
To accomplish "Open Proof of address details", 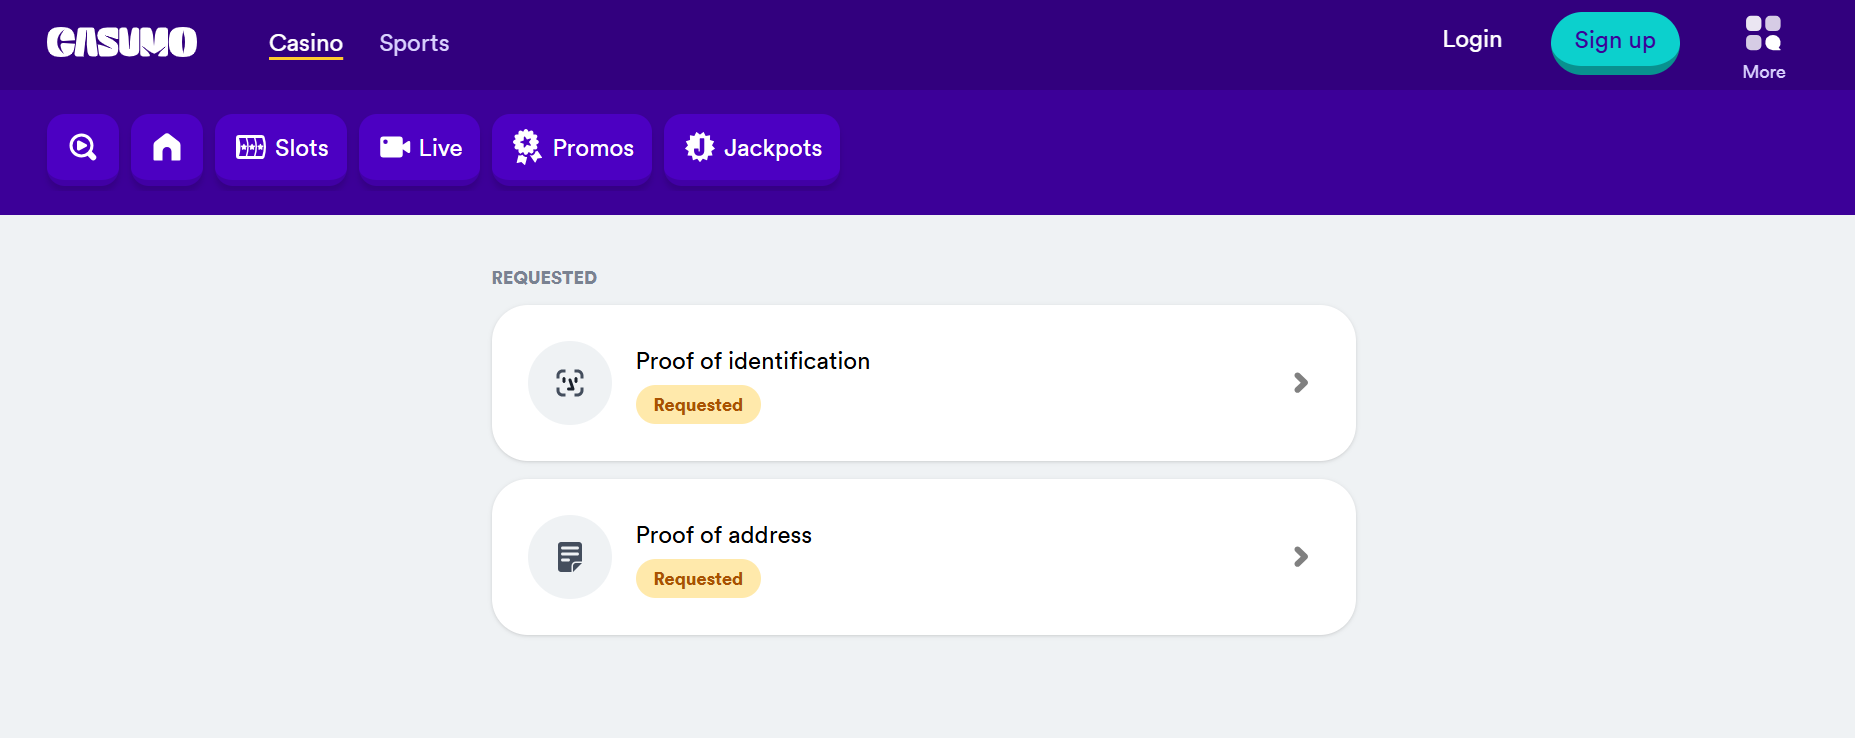I will click(1301, 557).
